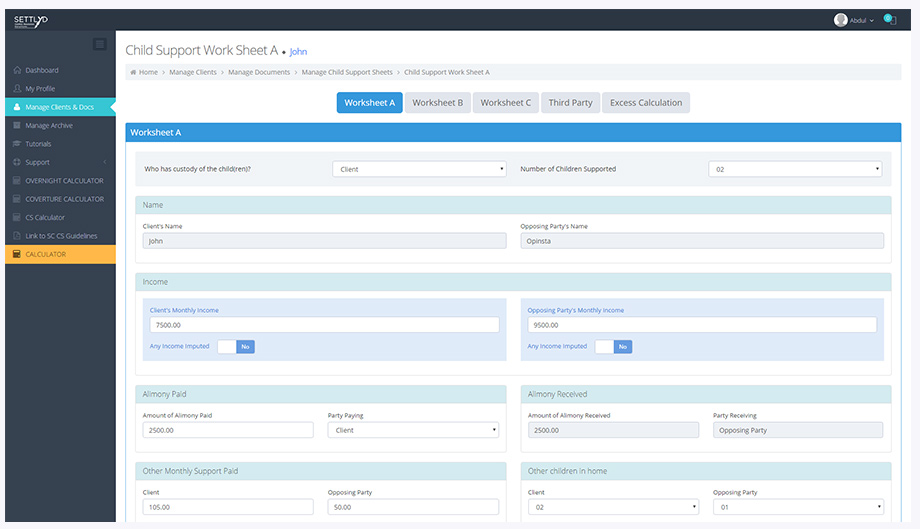
Task: Click the Client's Monthly Income field
Action: point(323,325)
